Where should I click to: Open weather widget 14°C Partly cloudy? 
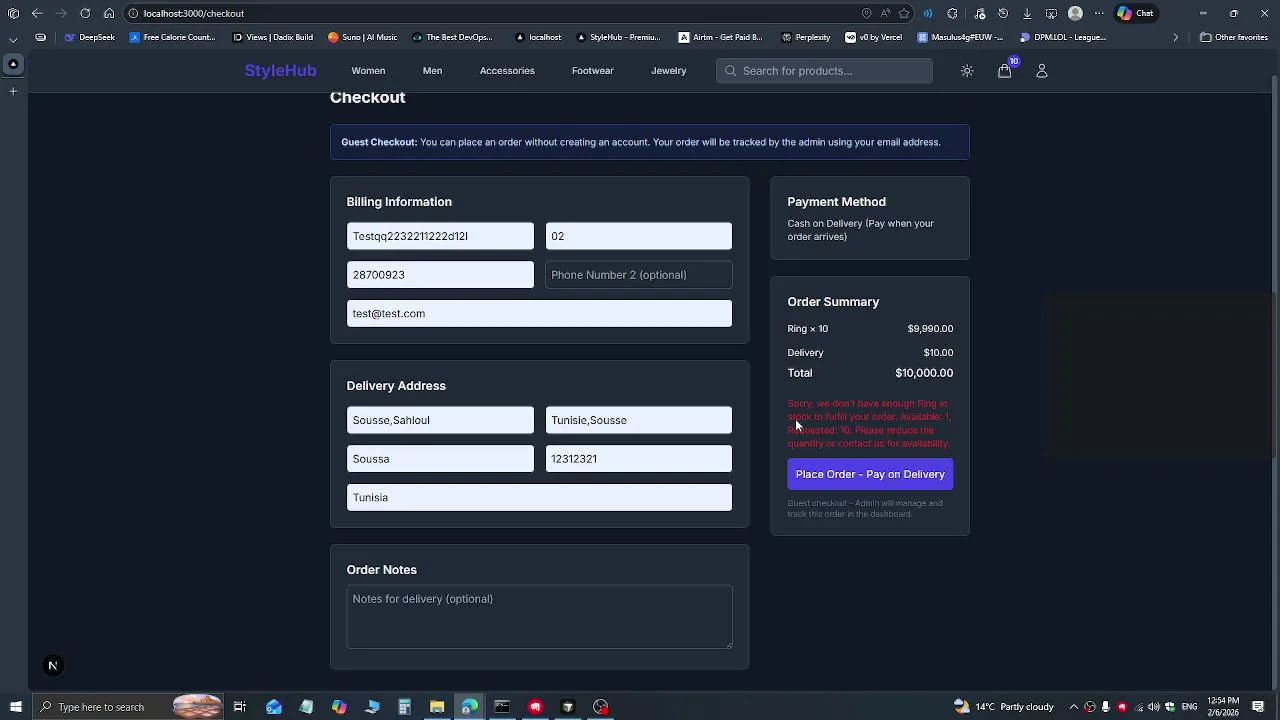coord(1004,707)
